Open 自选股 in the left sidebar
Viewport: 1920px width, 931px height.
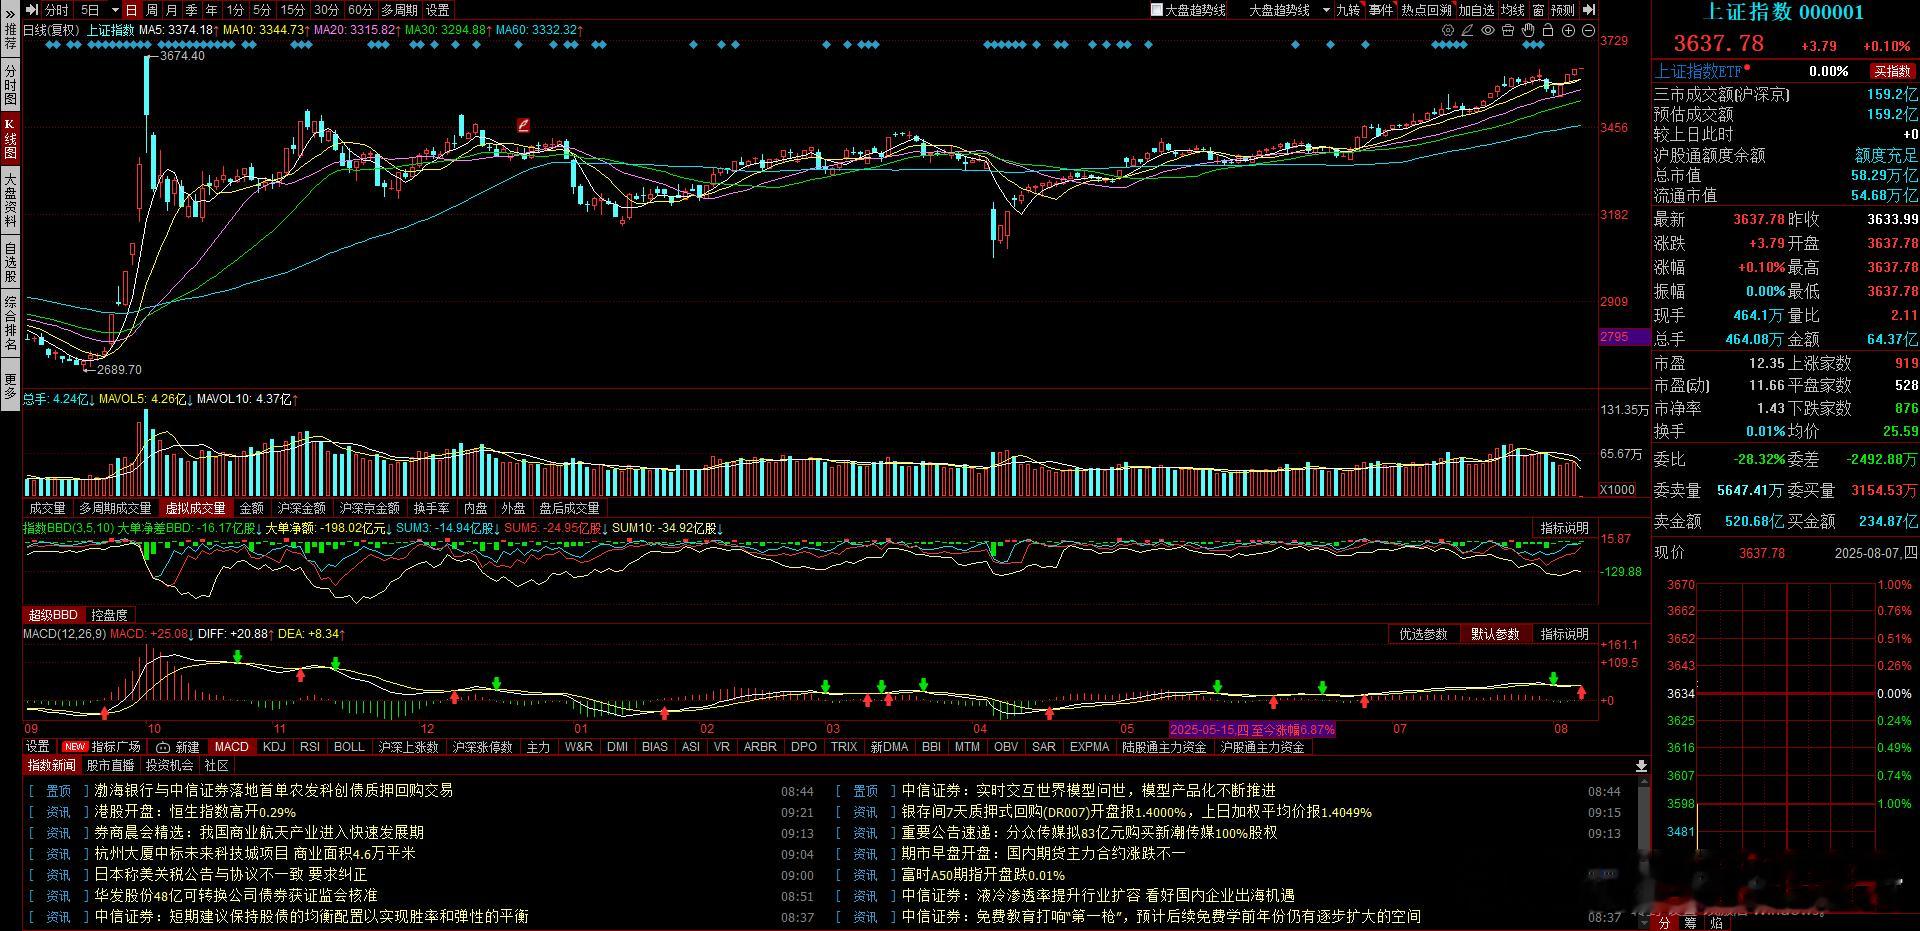point(10,262)
